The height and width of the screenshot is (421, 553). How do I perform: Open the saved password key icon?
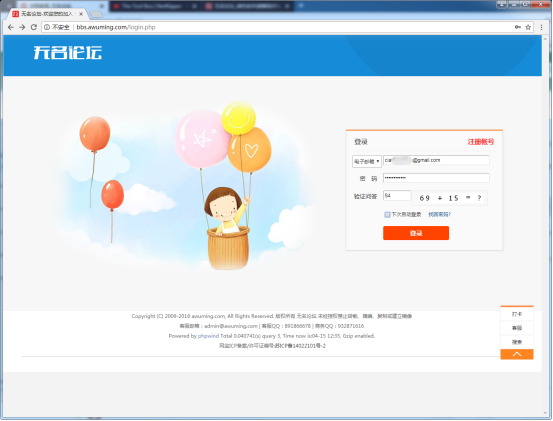[517, 27]
